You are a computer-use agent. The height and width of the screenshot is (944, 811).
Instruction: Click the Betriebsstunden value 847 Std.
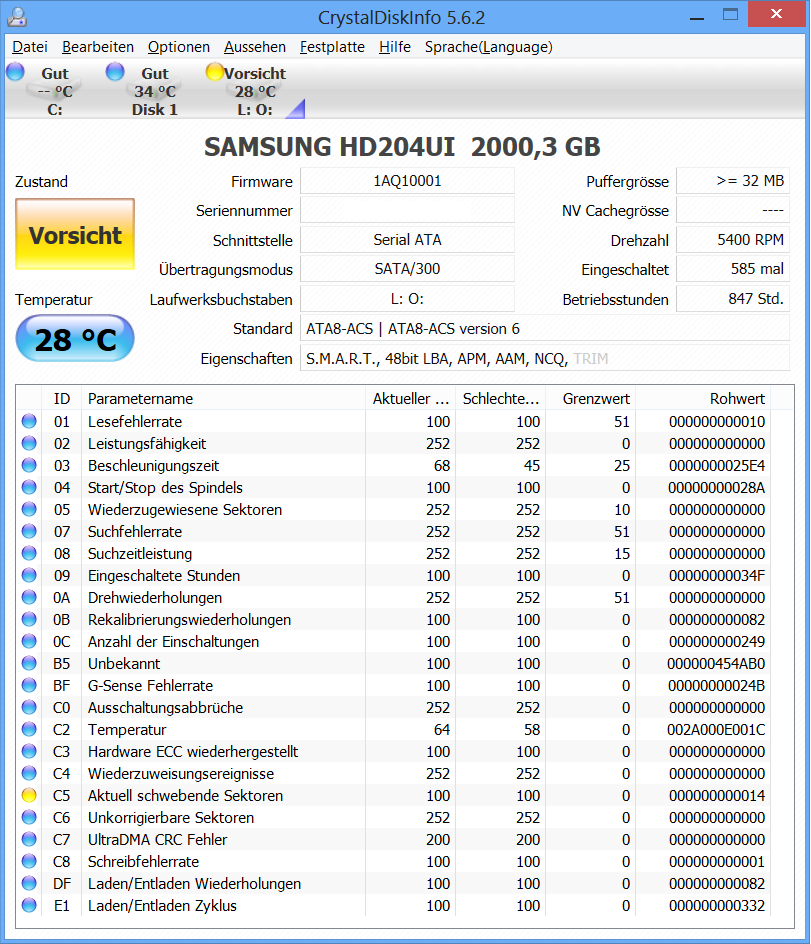[733, 299]
